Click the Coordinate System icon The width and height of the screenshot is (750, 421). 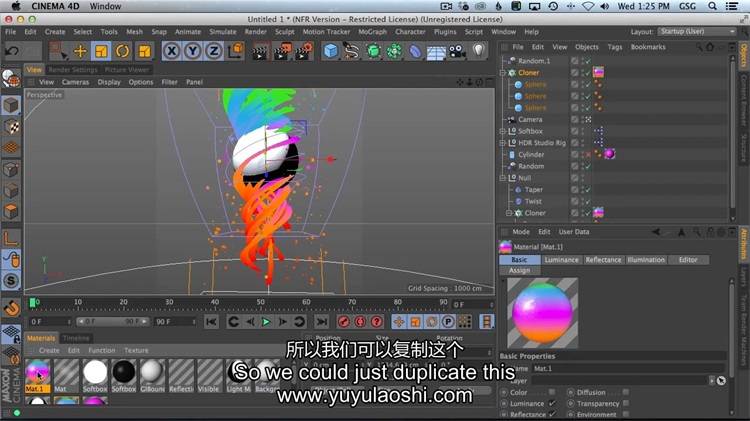click(235, 51)
